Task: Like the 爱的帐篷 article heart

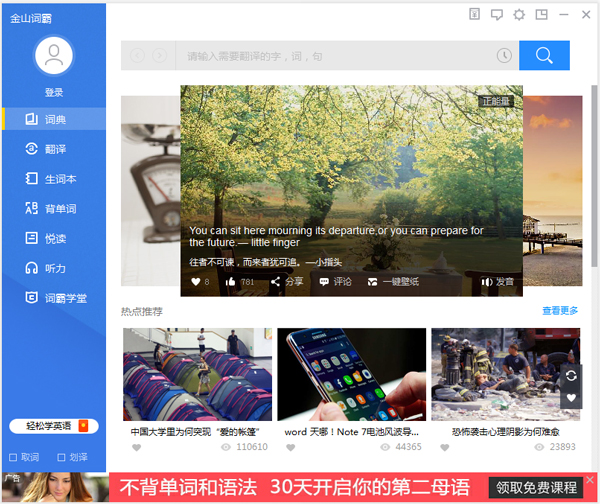Action: 137,447
